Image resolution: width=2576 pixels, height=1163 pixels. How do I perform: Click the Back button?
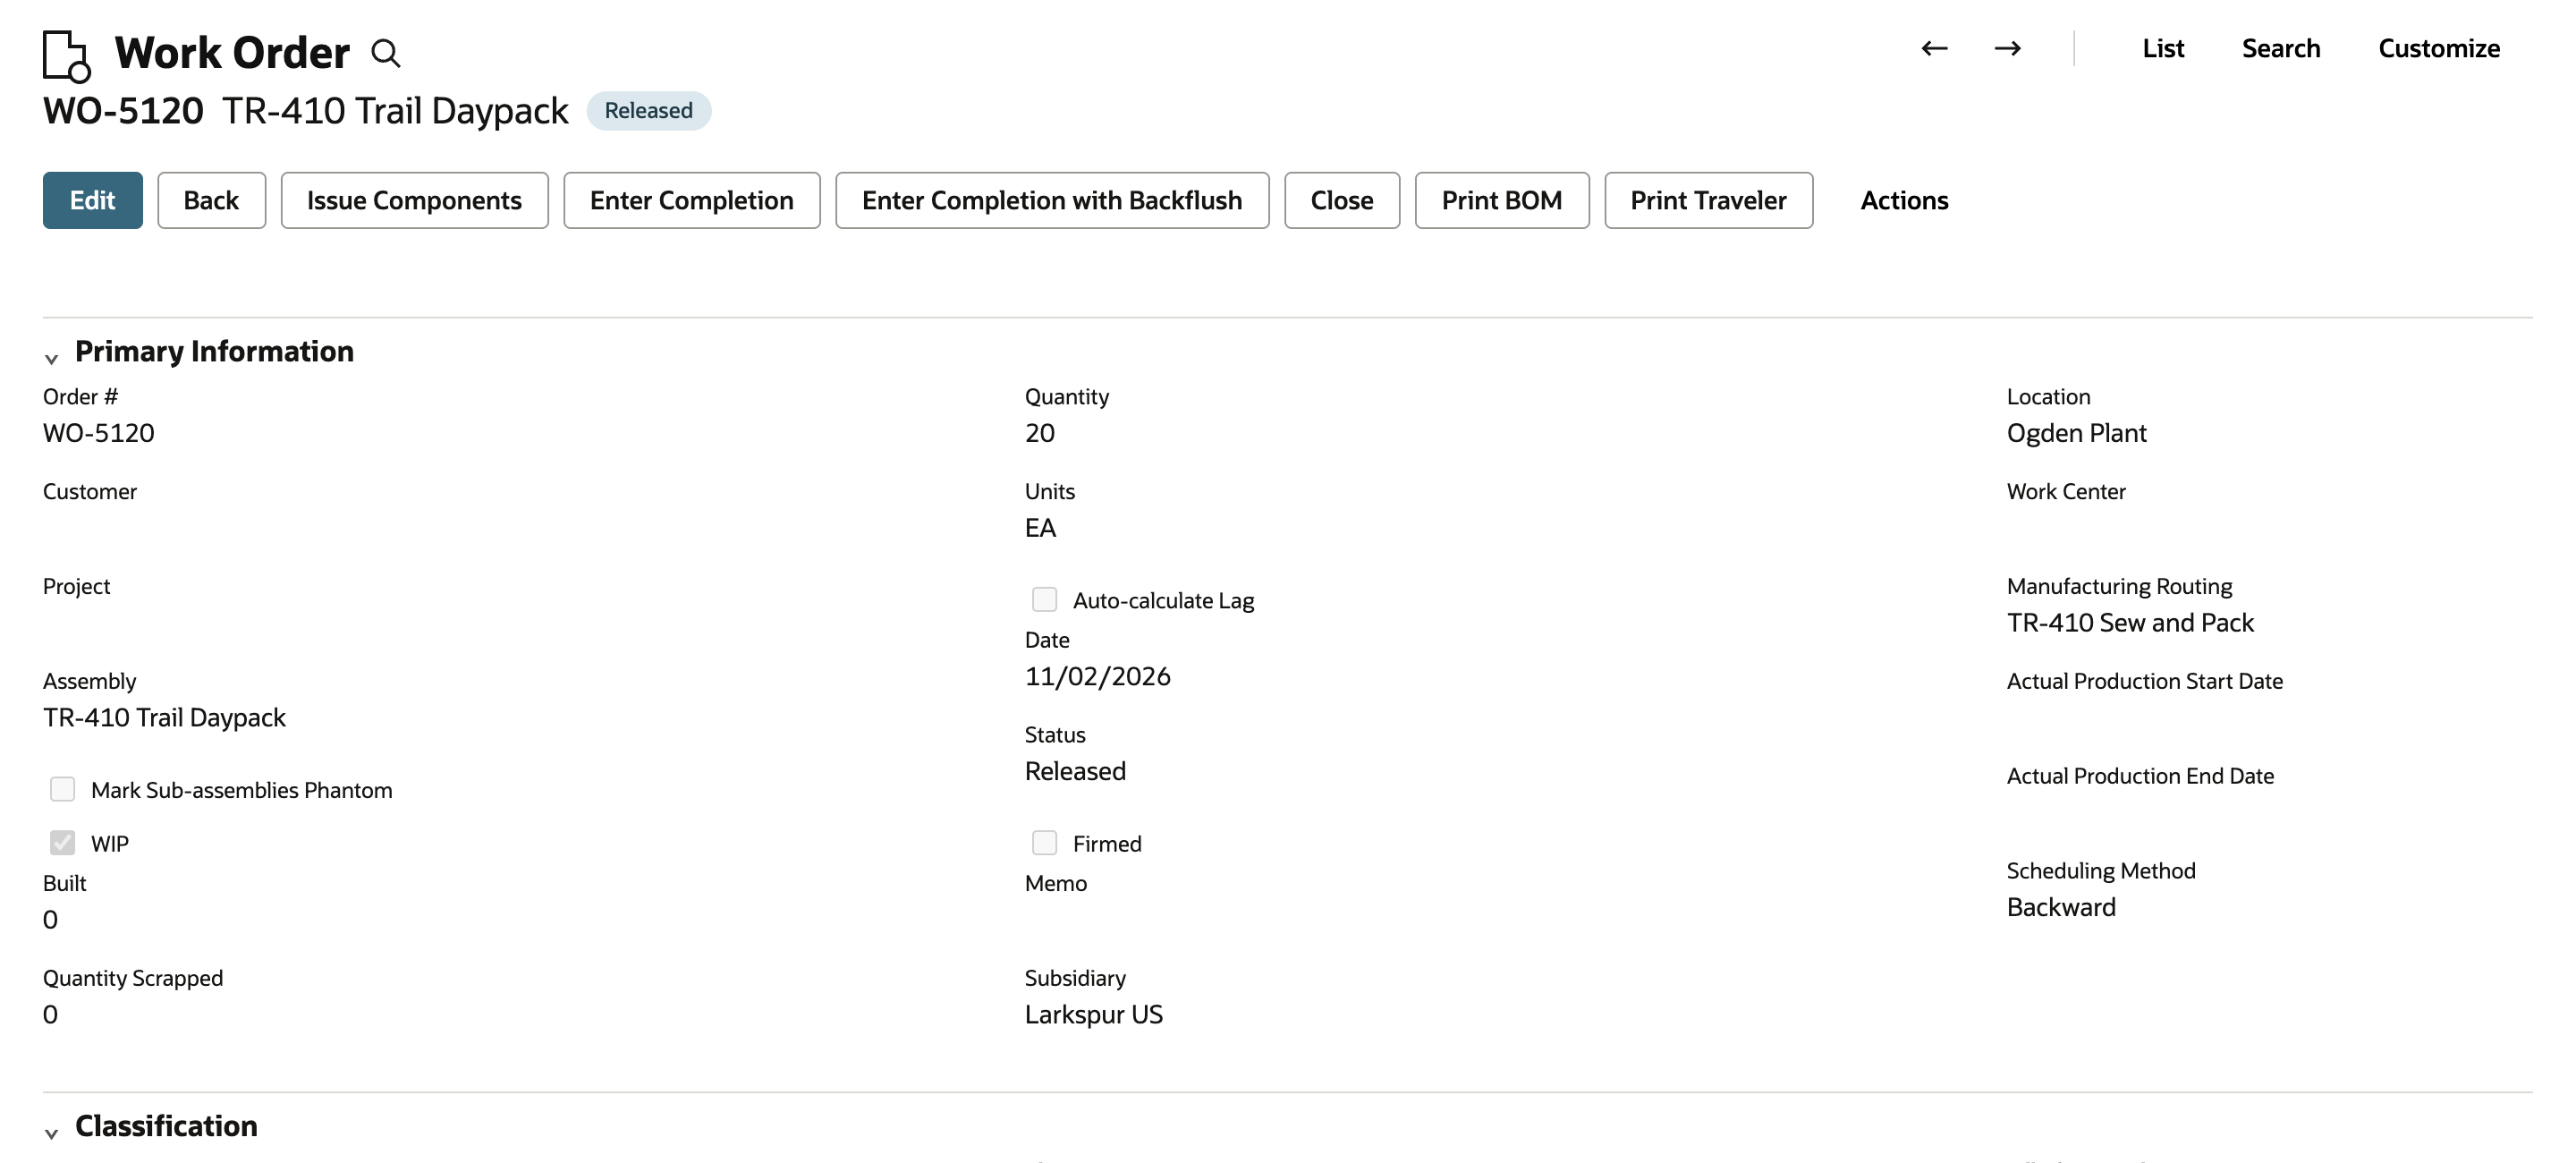pos(211,200)
